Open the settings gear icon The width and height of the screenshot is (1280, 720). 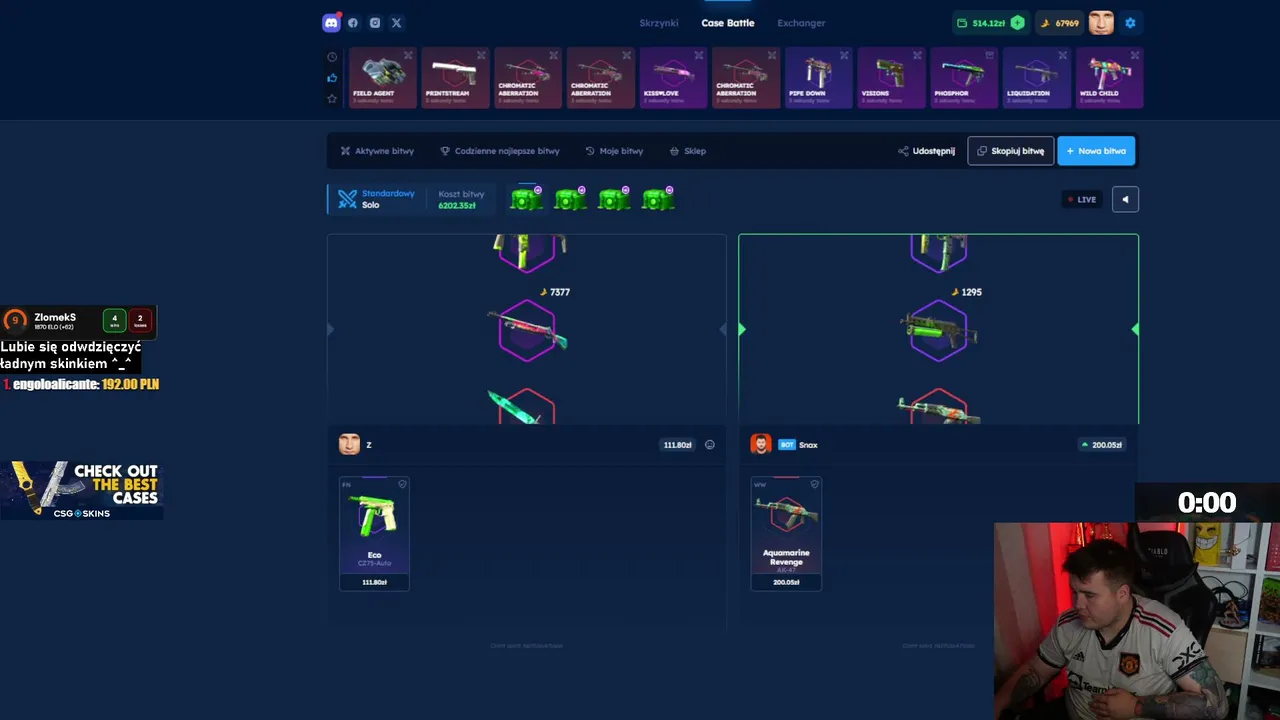(1131, 23)
